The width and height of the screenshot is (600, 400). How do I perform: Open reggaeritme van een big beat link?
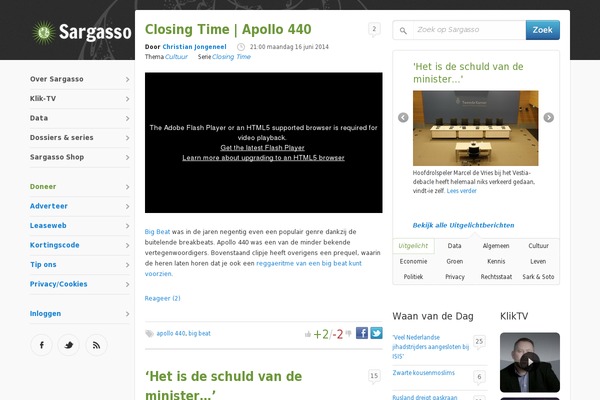pyautogui.click(x=309, y=263)
